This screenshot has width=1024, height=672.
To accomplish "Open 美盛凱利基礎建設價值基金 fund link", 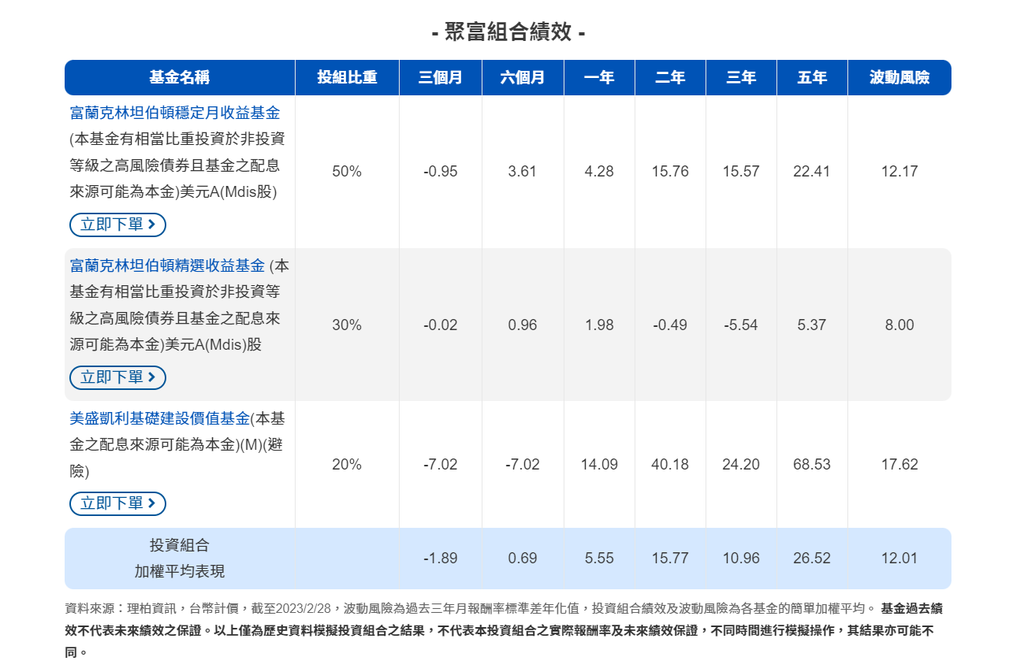I will pyautogui.click(x=159, y=419).
